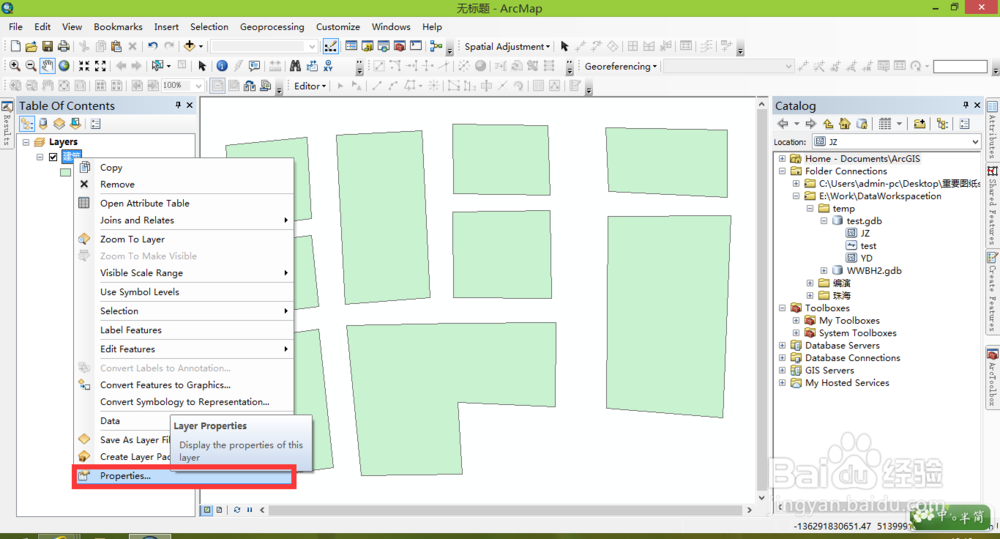Open the map scale combo box
This screenshot has width=1000, height=539.
pyautogui.click(x=264, y=47)
